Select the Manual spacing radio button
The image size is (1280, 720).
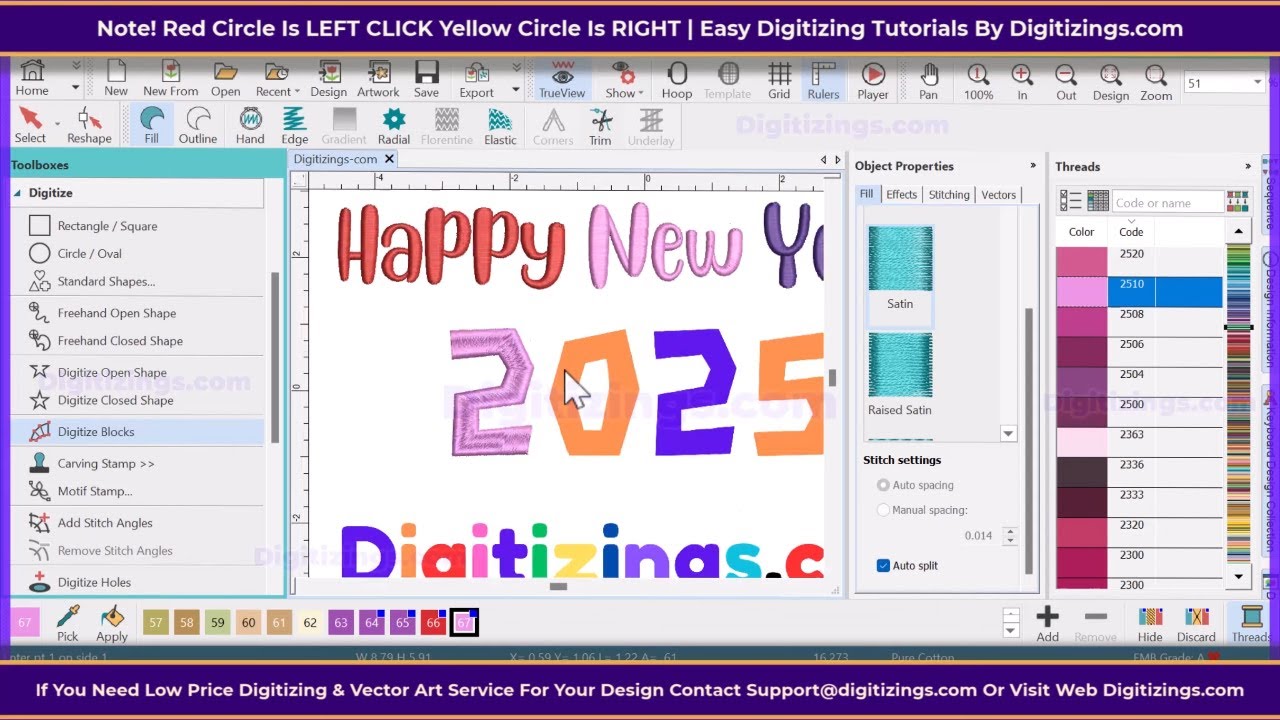(x=883, y=510)
